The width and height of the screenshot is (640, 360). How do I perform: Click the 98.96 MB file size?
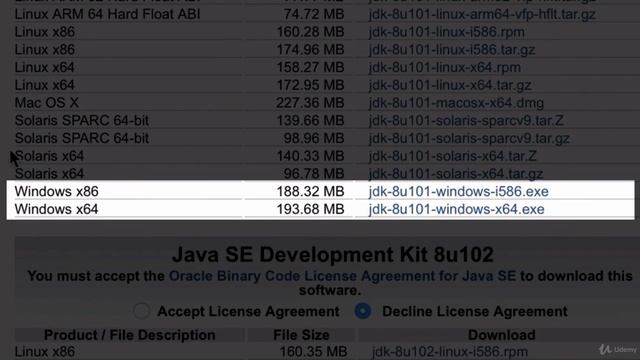tap(314, 138)
